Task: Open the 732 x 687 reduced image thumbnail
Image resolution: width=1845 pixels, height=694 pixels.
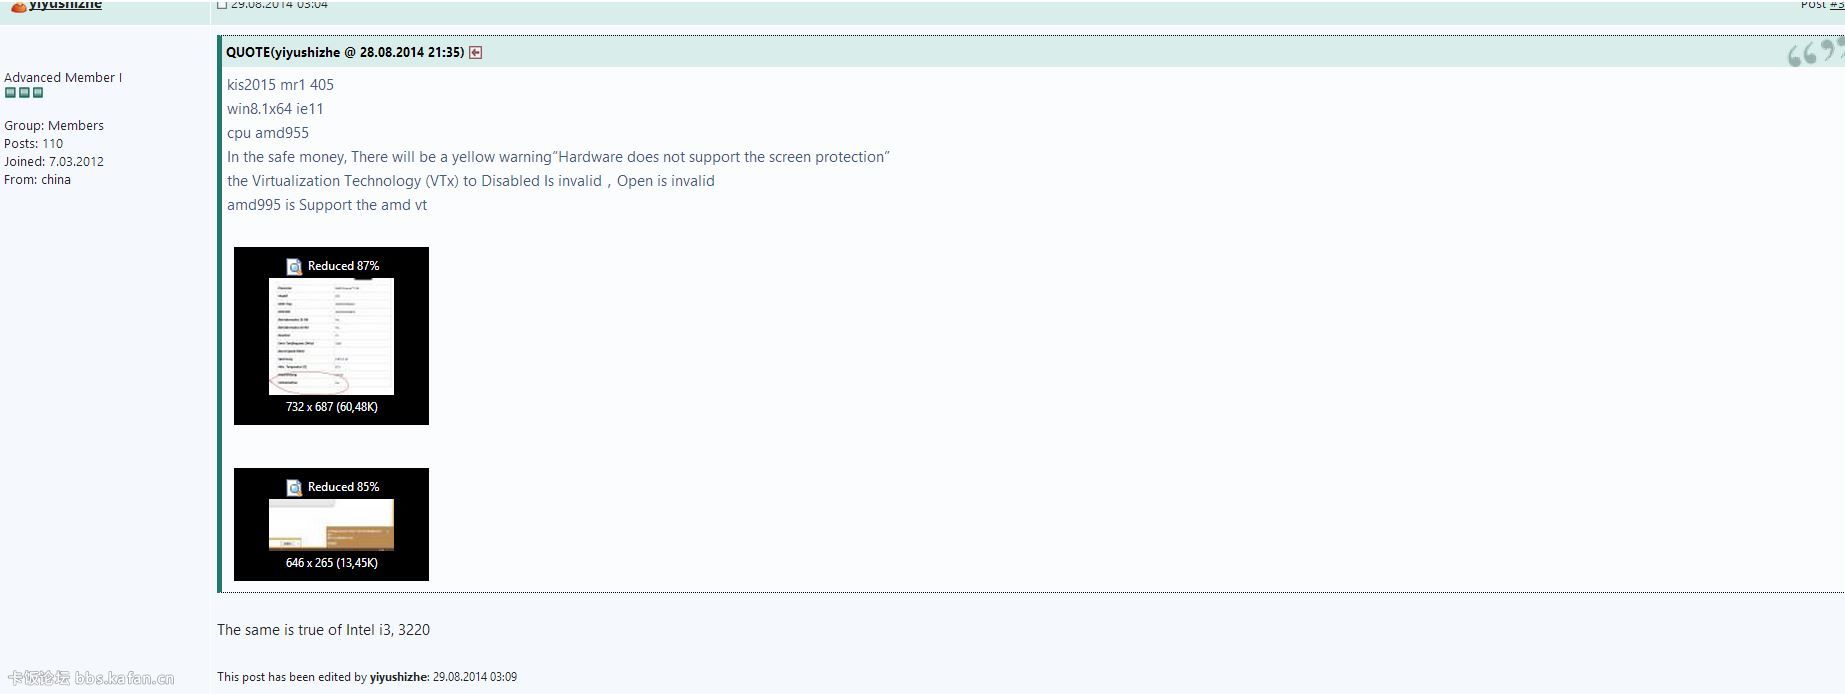Action: [331, 336]
